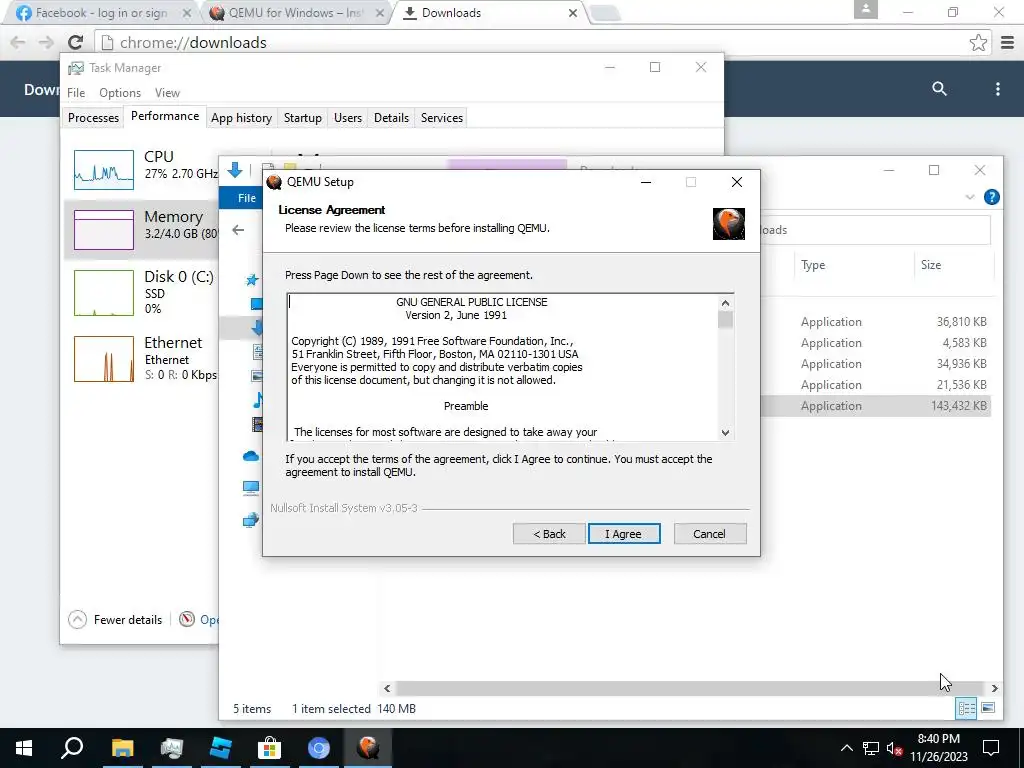Click the license text scrollbar down arrow
The height and width of the screenshot is (768, 1024).
[726, 432]
